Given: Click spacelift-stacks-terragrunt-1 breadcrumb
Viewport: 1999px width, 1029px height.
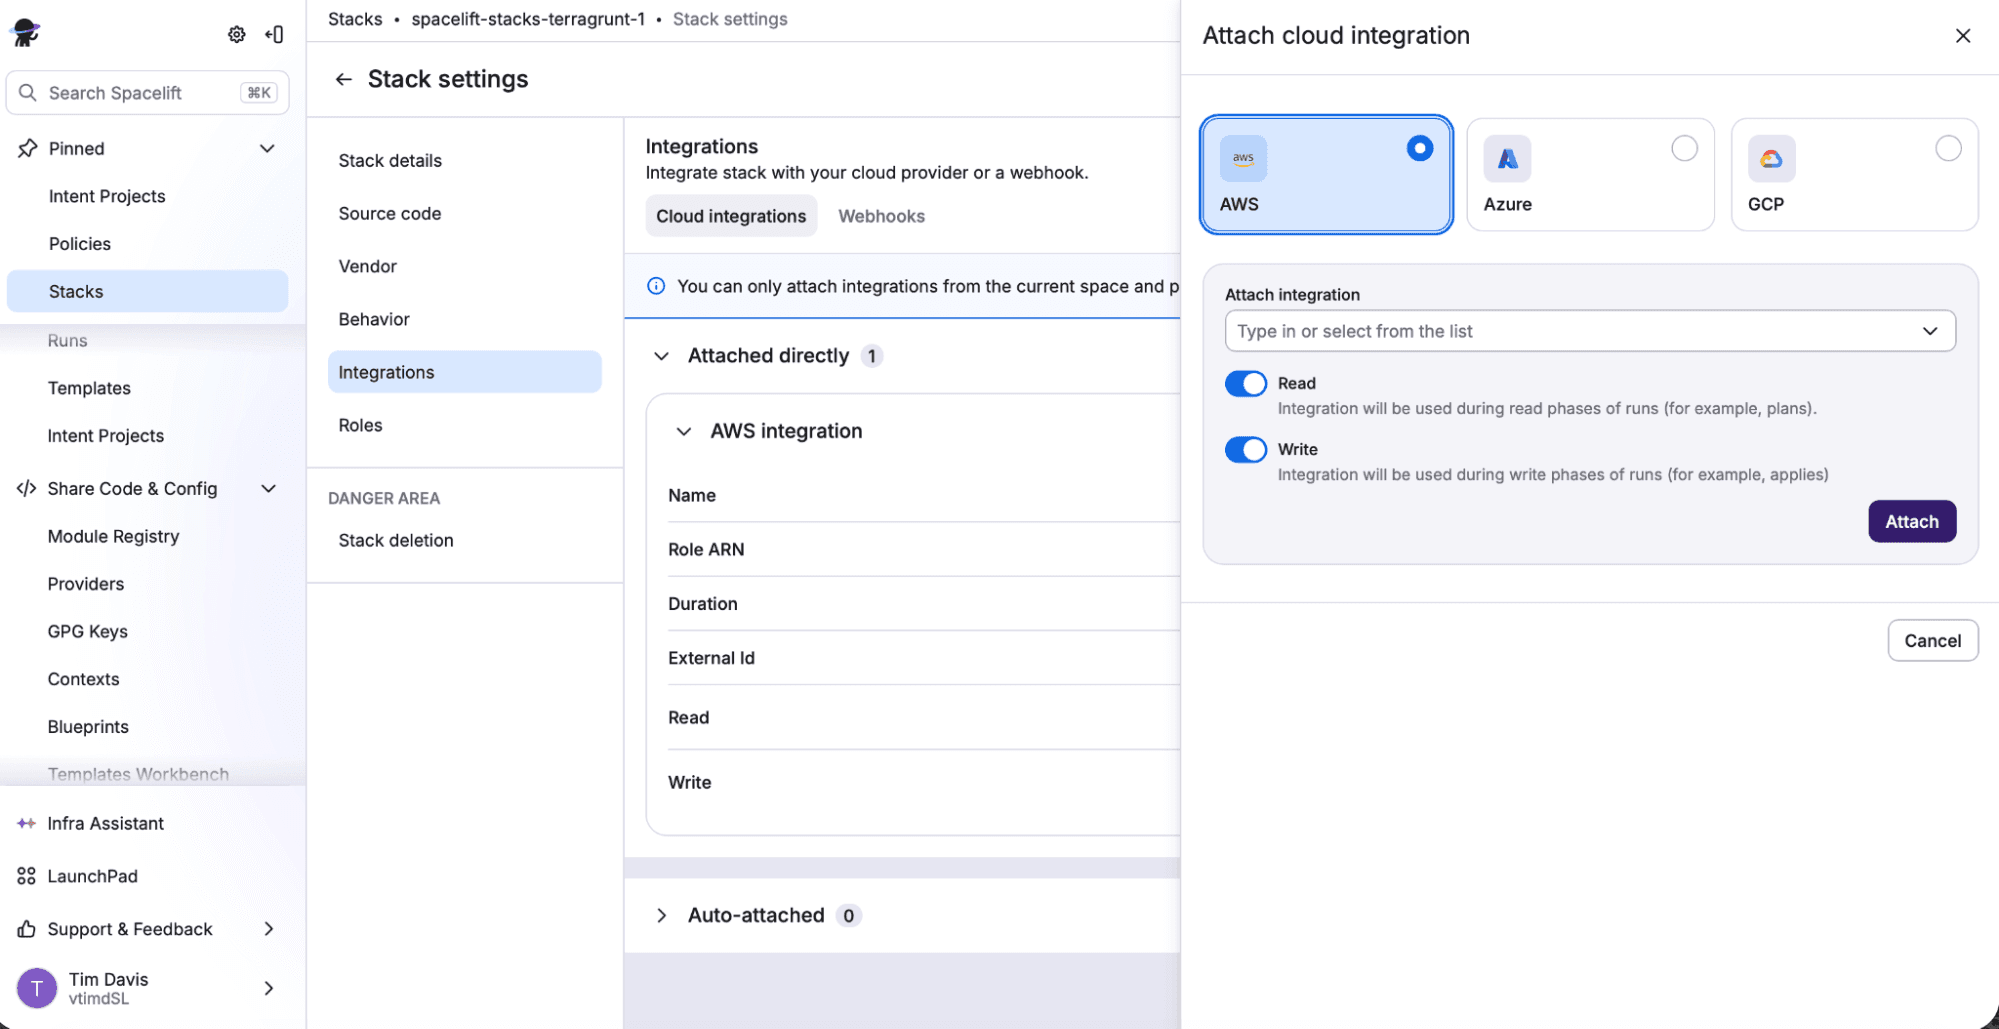Looking at the screenshot, I should (x=528, y=19).
